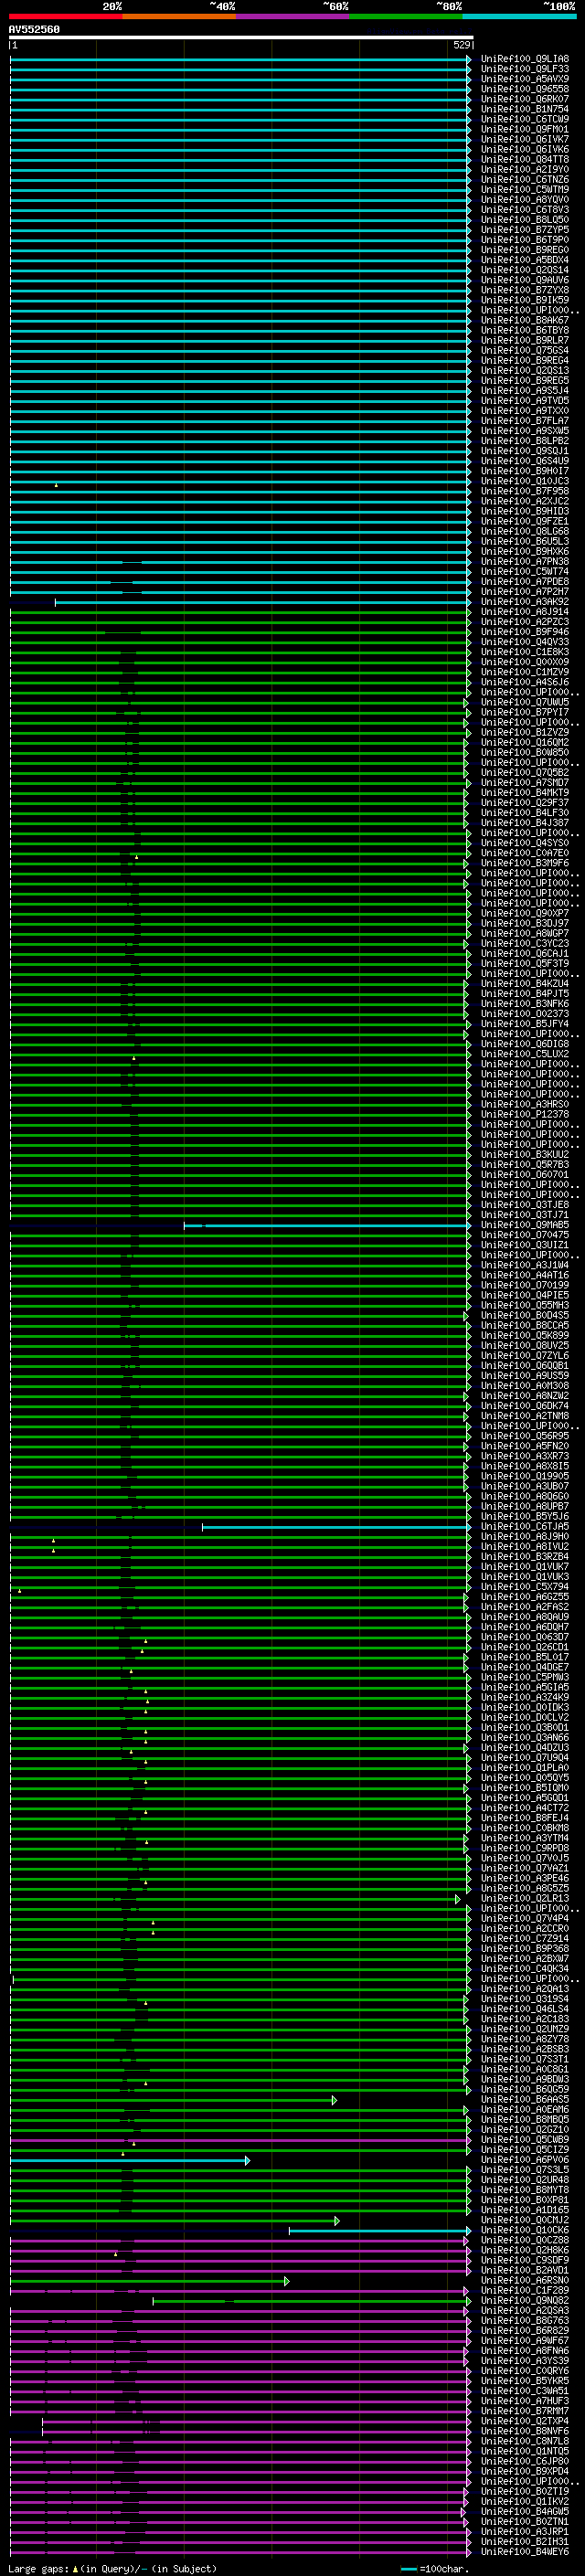This screenshot has width=585, height=2576.
Task: Click the green ~80% identity legend segment
Action: tap(406, 16)
